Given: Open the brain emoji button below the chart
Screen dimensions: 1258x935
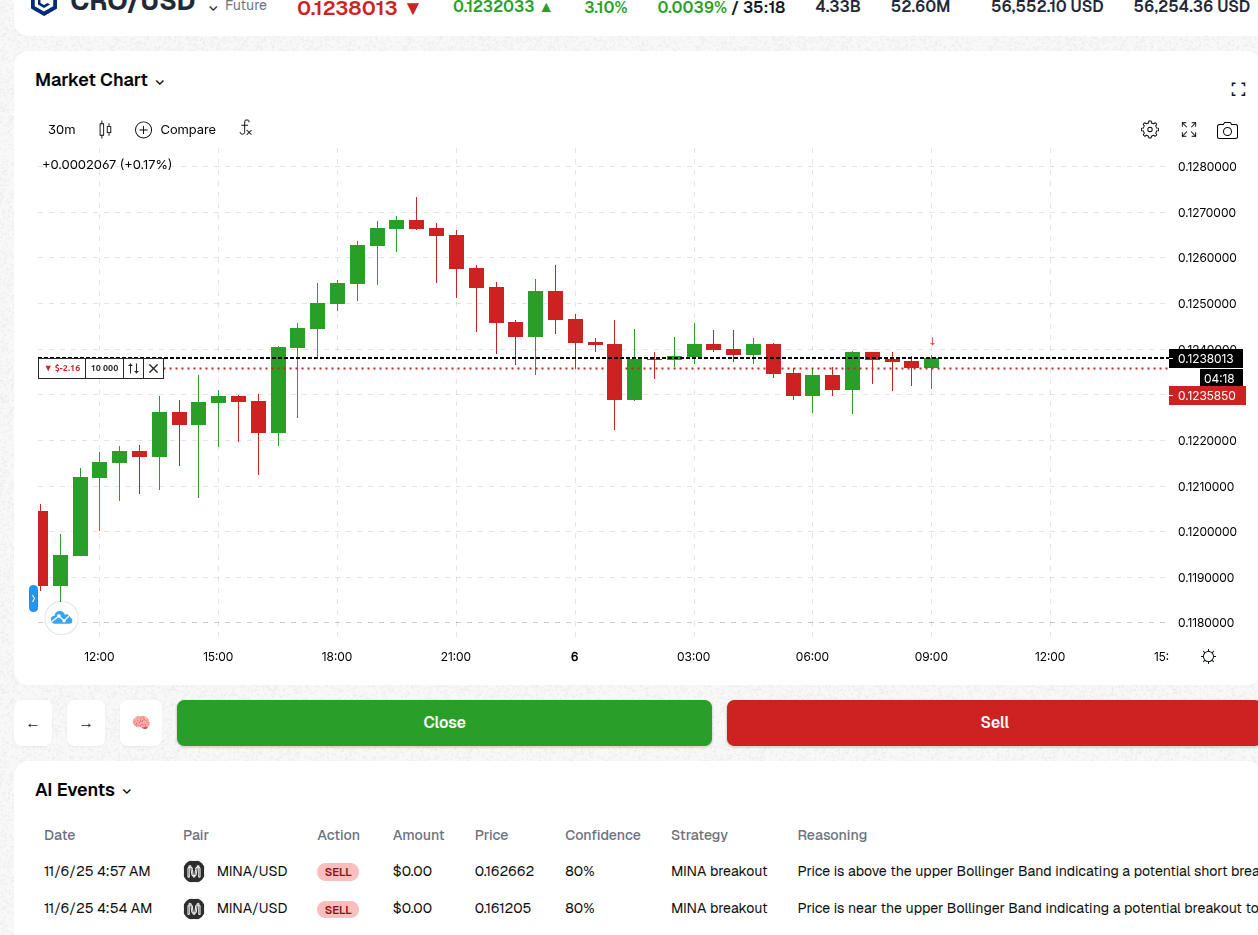Looking at the screenshot, I should pyautogui.click(x=140, y=723).
